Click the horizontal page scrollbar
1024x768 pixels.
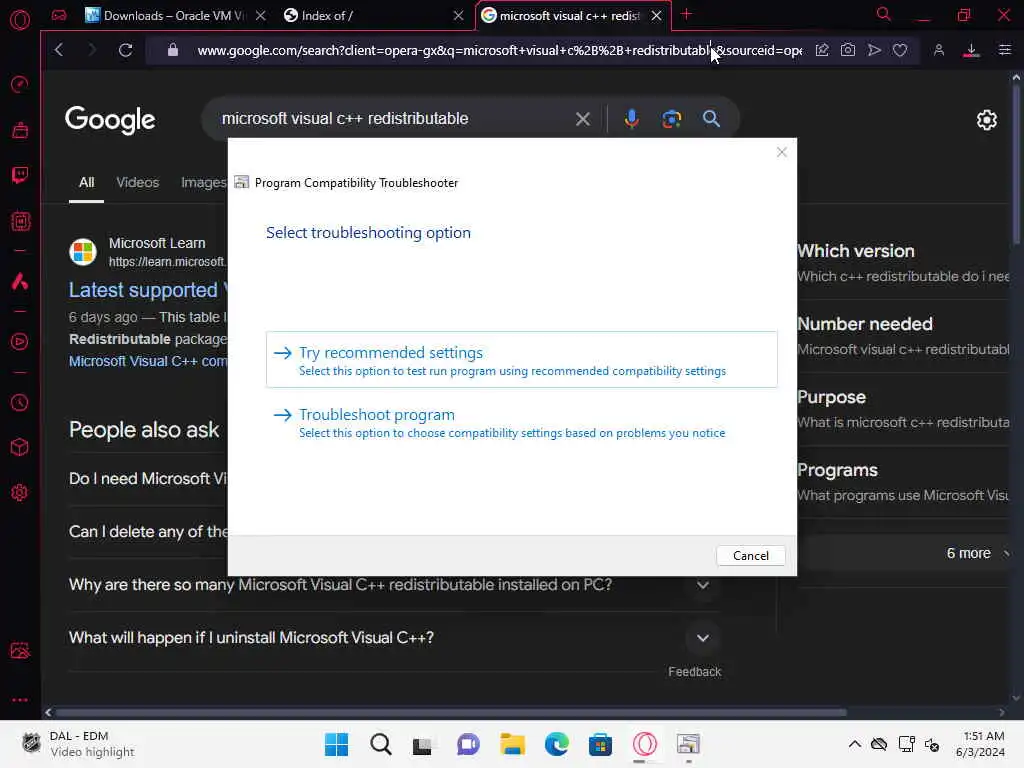[x=451, y=712]
